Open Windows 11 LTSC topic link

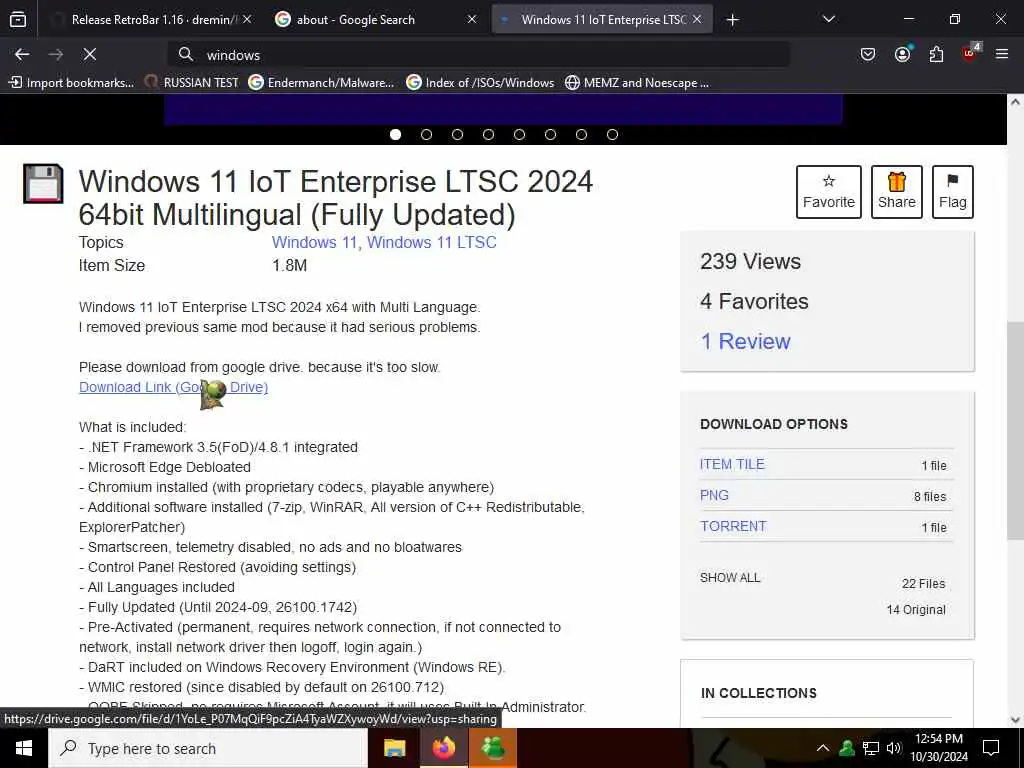click(x=432, y=242)
